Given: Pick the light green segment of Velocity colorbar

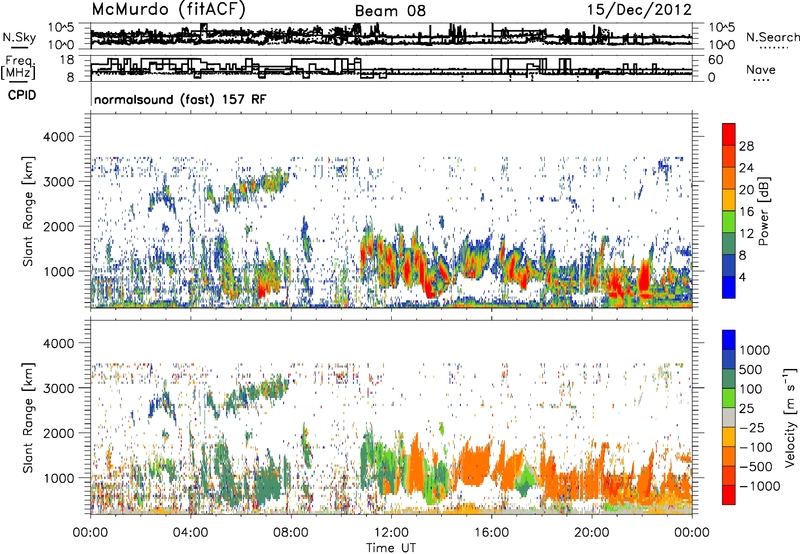Looking at the screenshot, I should 729,398.
